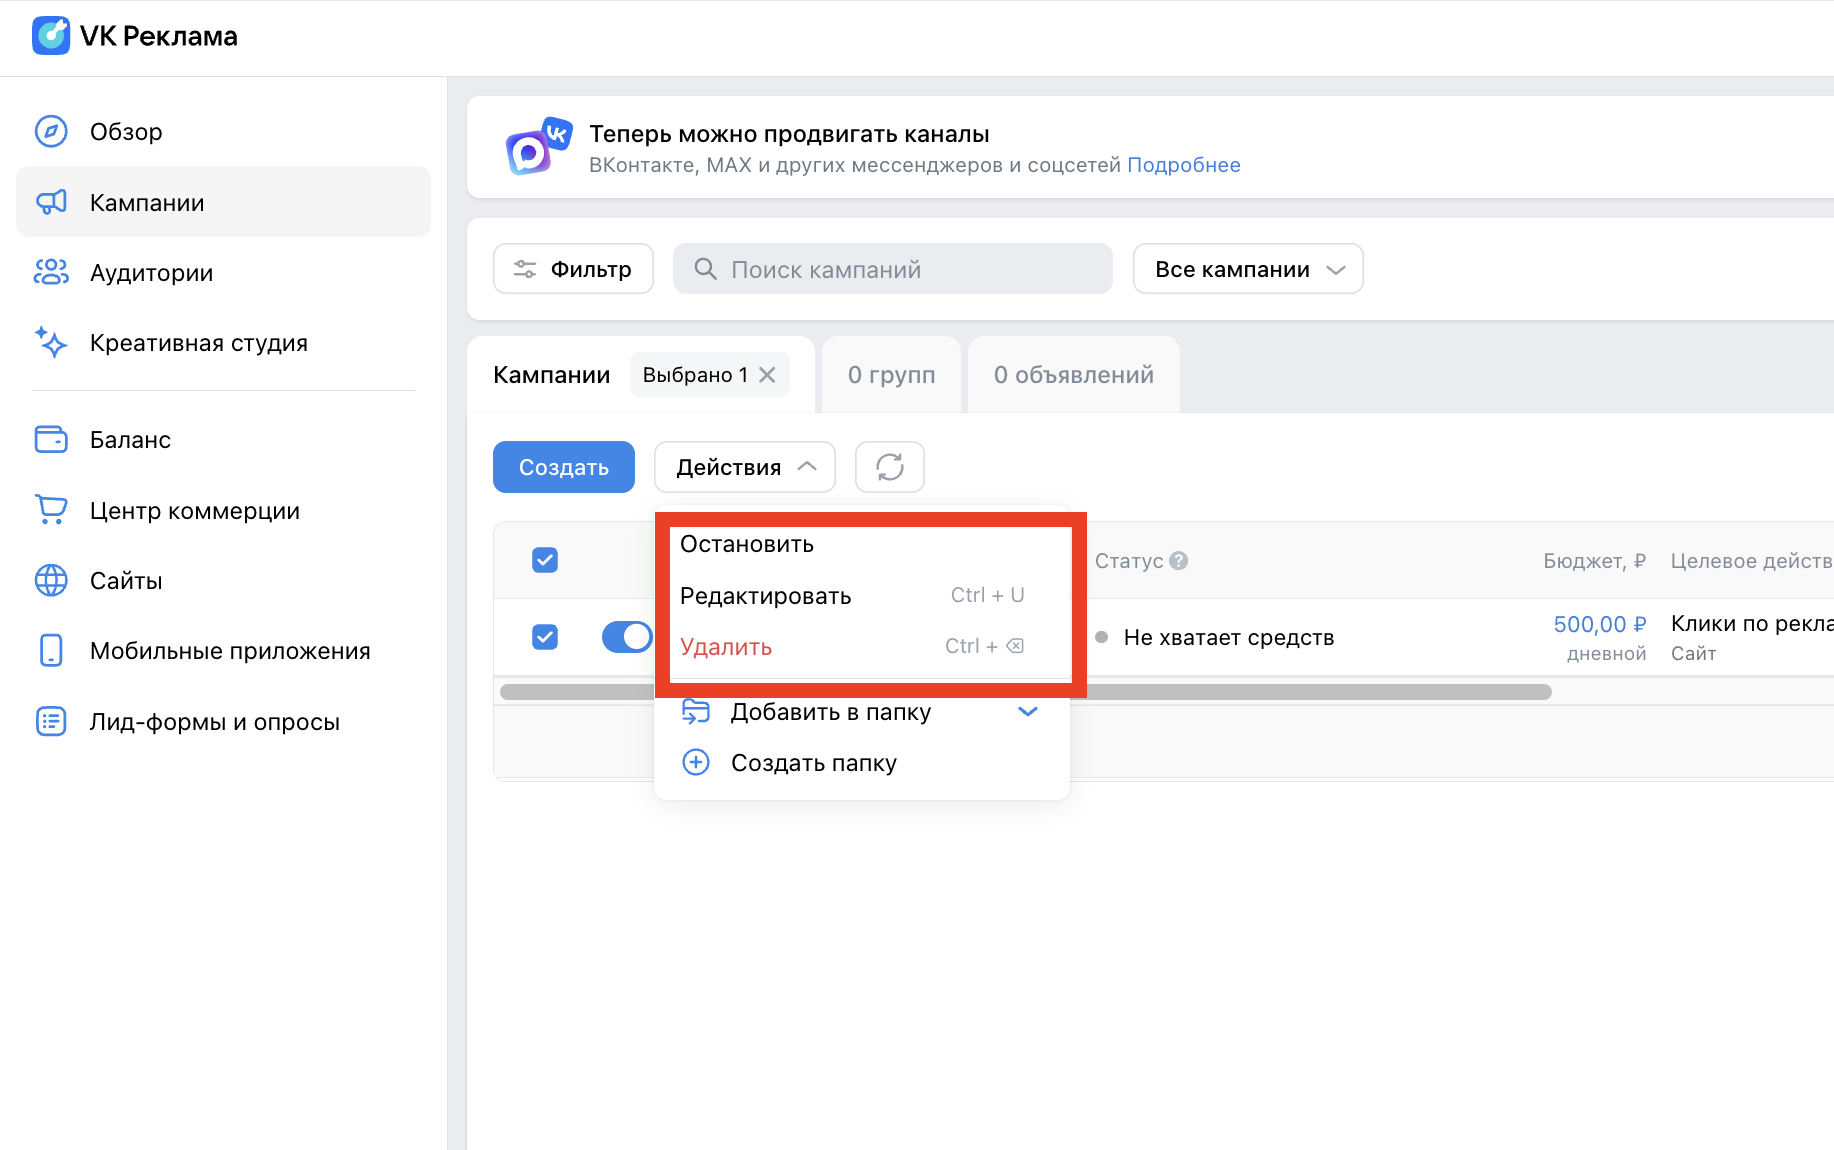Choose Остановить from actions menu
Image resolution: width=1834 pixels, height=1150 pixels.
coord(747,544)
